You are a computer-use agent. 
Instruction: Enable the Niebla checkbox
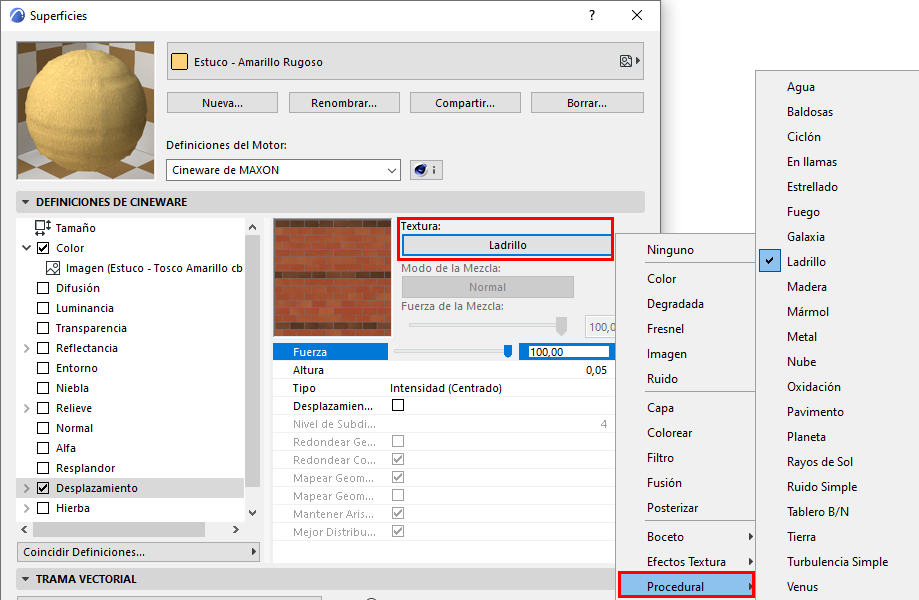pyautogui.click(x=43, y=388)
